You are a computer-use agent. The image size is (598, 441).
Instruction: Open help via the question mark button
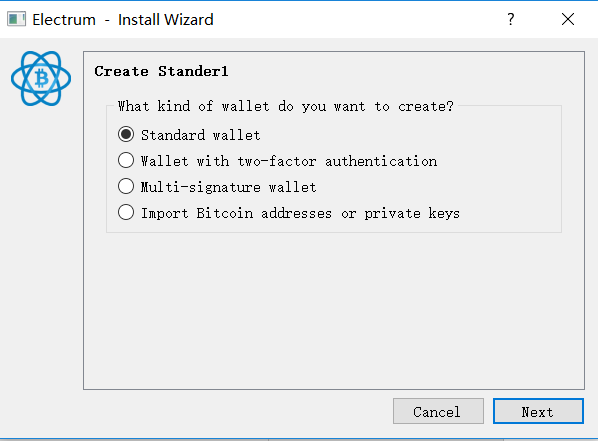point(511,19)
